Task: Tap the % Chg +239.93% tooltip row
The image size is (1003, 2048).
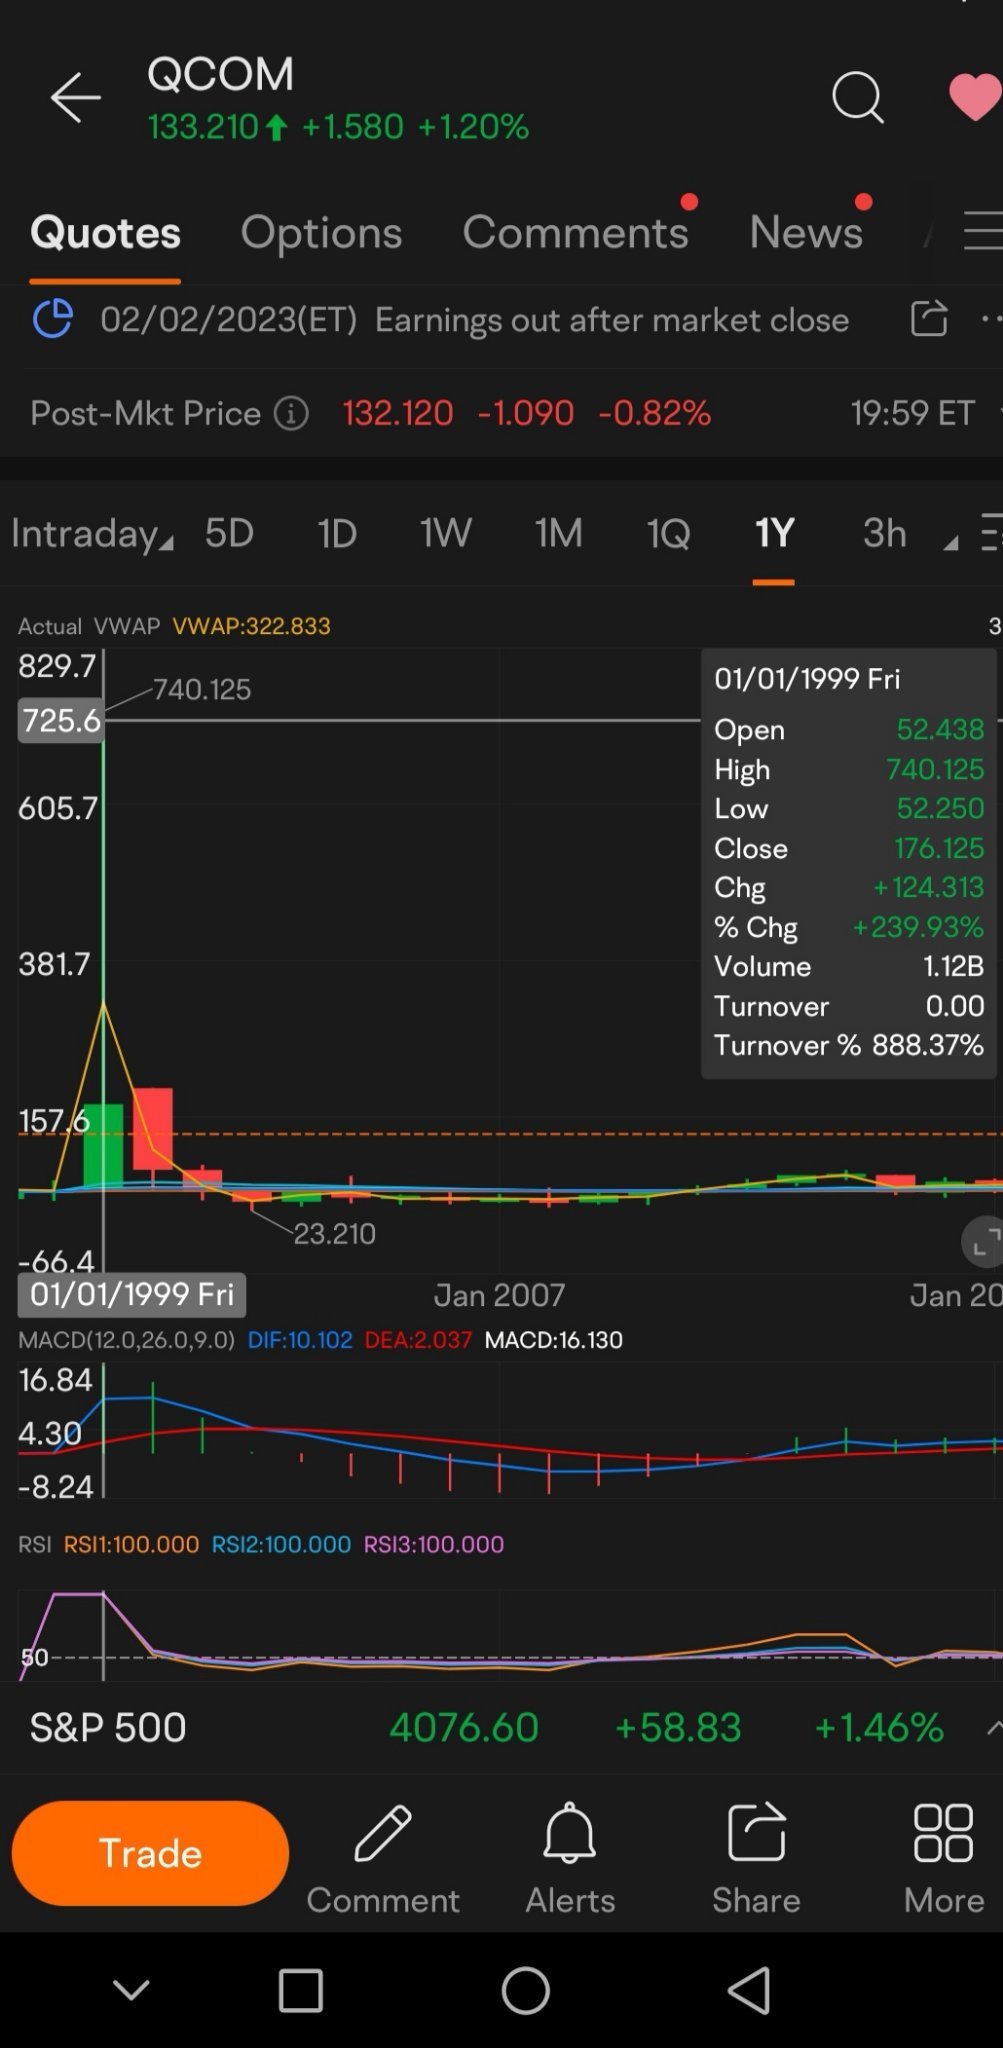Action: pos(849,927)
